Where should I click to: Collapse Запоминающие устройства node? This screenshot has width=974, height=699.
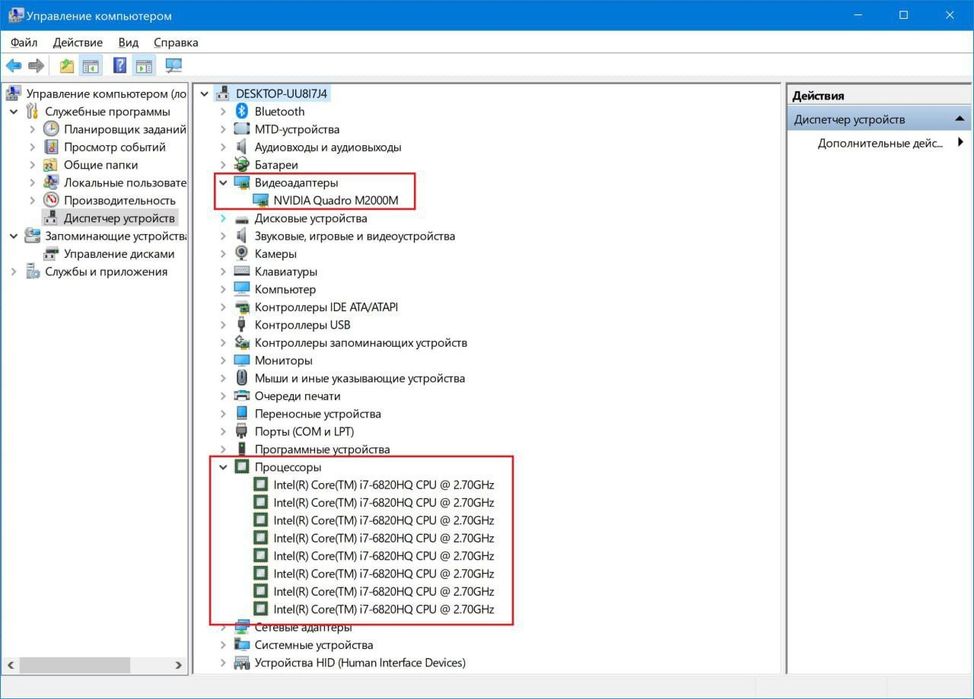pos(14,235)
